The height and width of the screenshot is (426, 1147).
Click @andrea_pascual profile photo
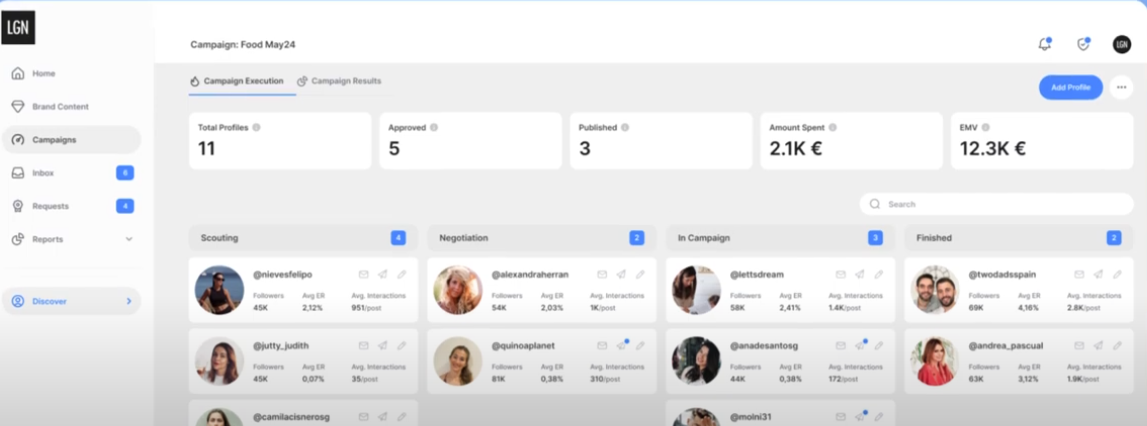(x=935, y=361)
